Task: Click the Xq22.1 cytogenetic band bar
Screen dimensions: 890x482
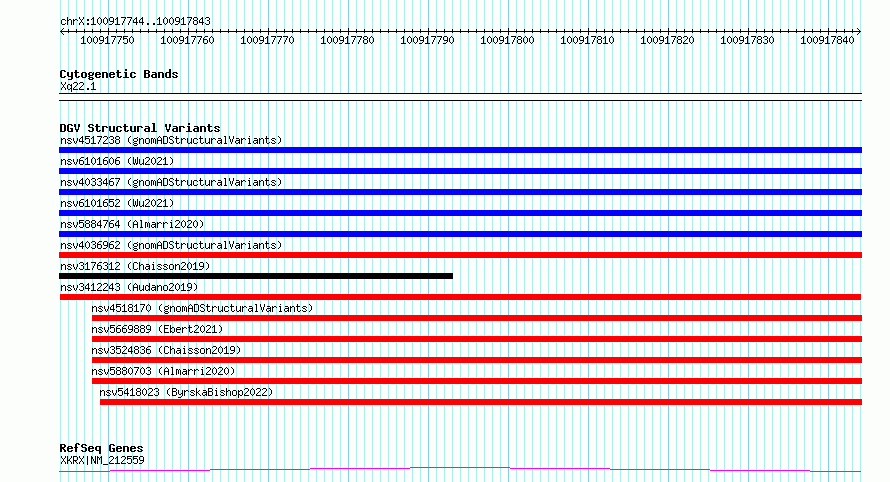Action: pyautogui.click(x=460, y=97)
